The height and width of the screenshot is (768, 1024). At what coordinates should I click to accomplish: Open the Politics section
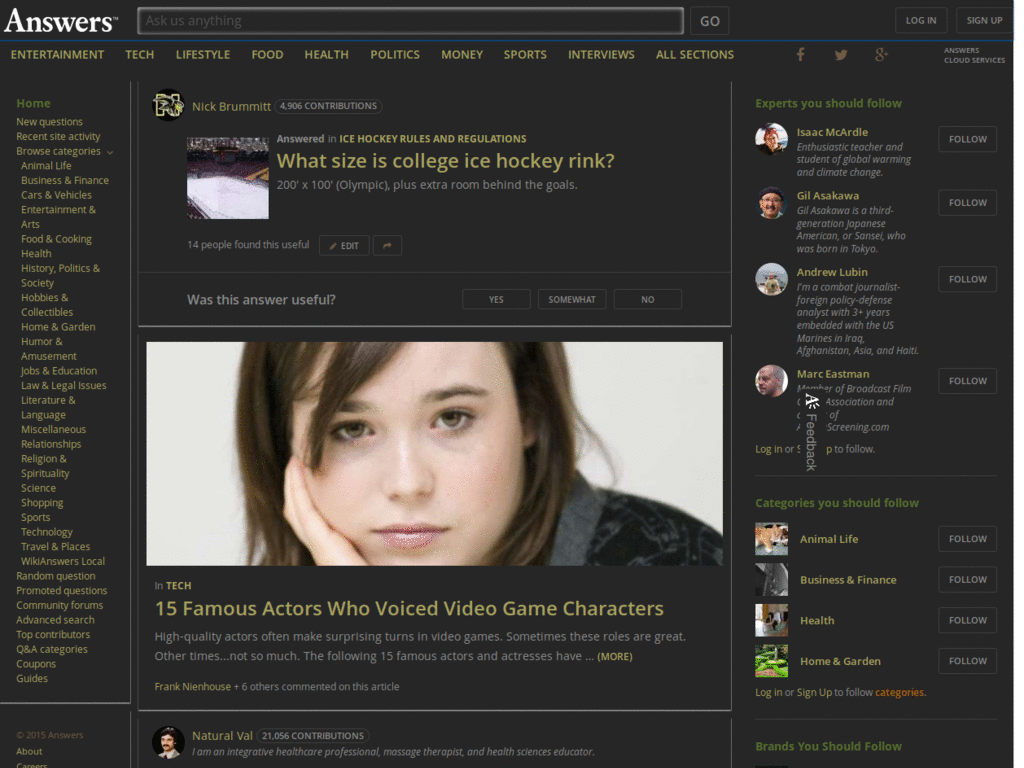395,55
